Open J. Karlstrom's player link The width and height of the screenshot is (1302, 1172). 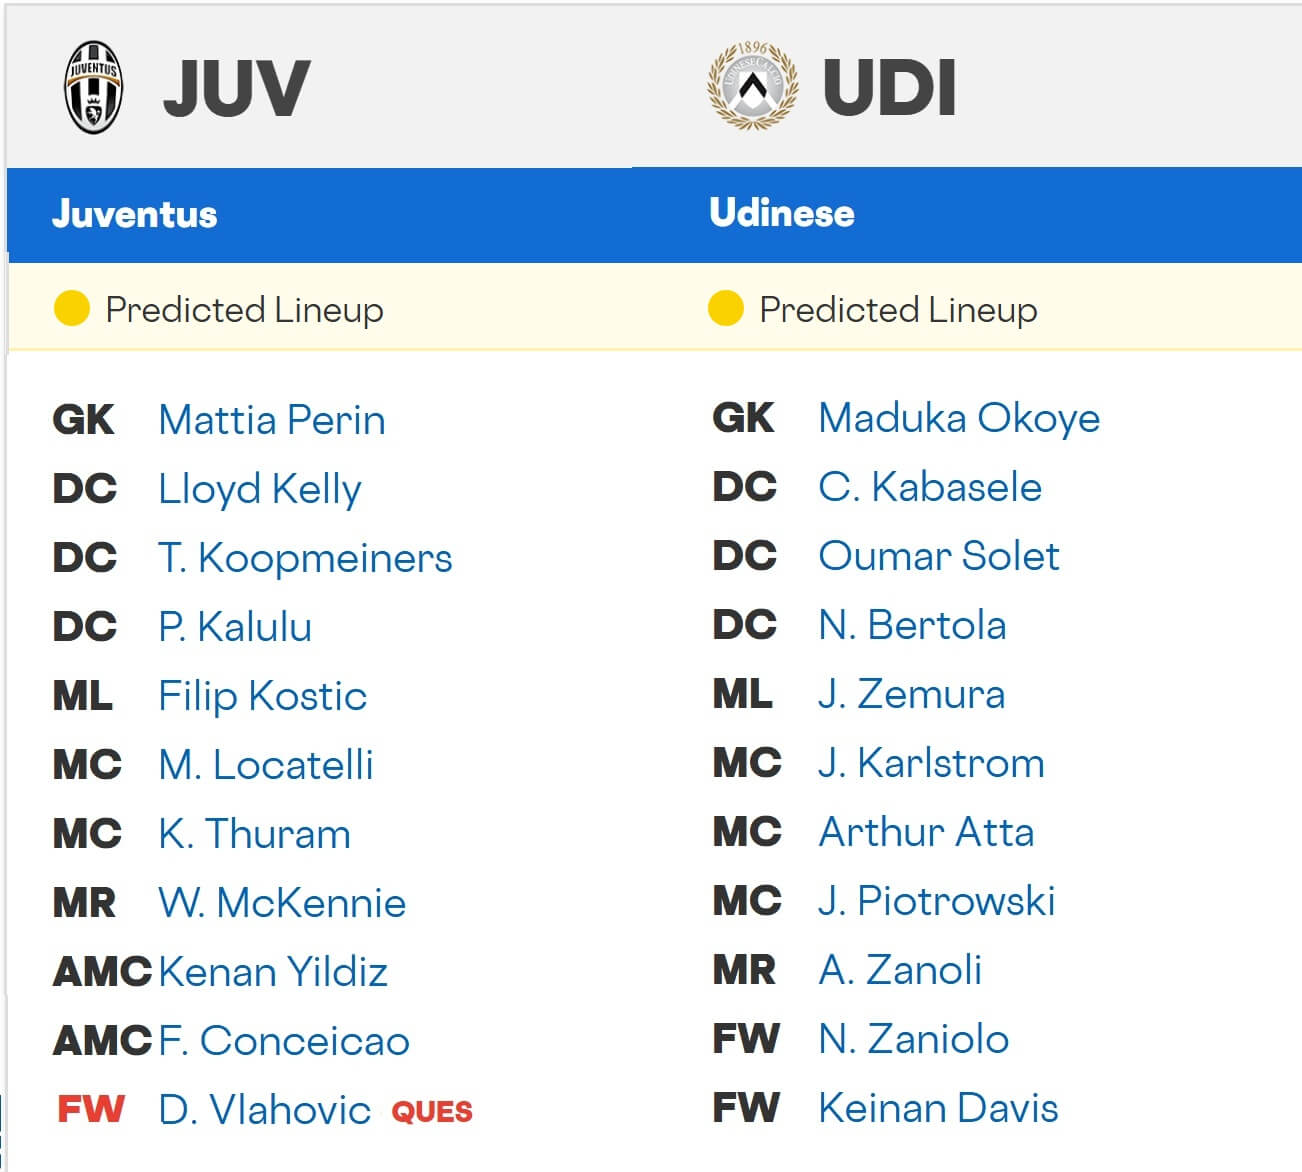(930, 764)
